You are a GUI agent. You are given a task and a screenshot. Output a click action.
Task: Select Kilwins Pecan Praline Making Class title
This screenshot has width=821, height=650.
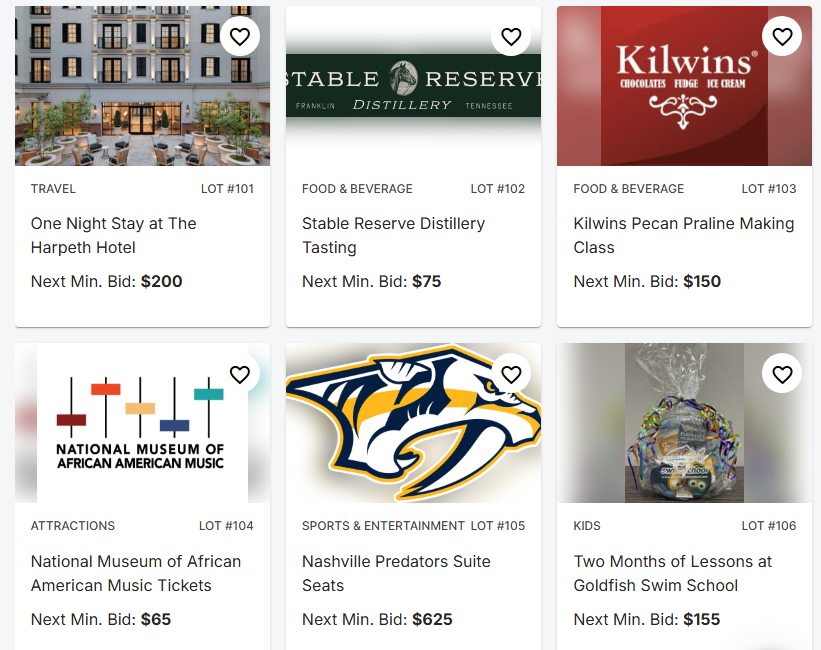(x=683, y=235)
